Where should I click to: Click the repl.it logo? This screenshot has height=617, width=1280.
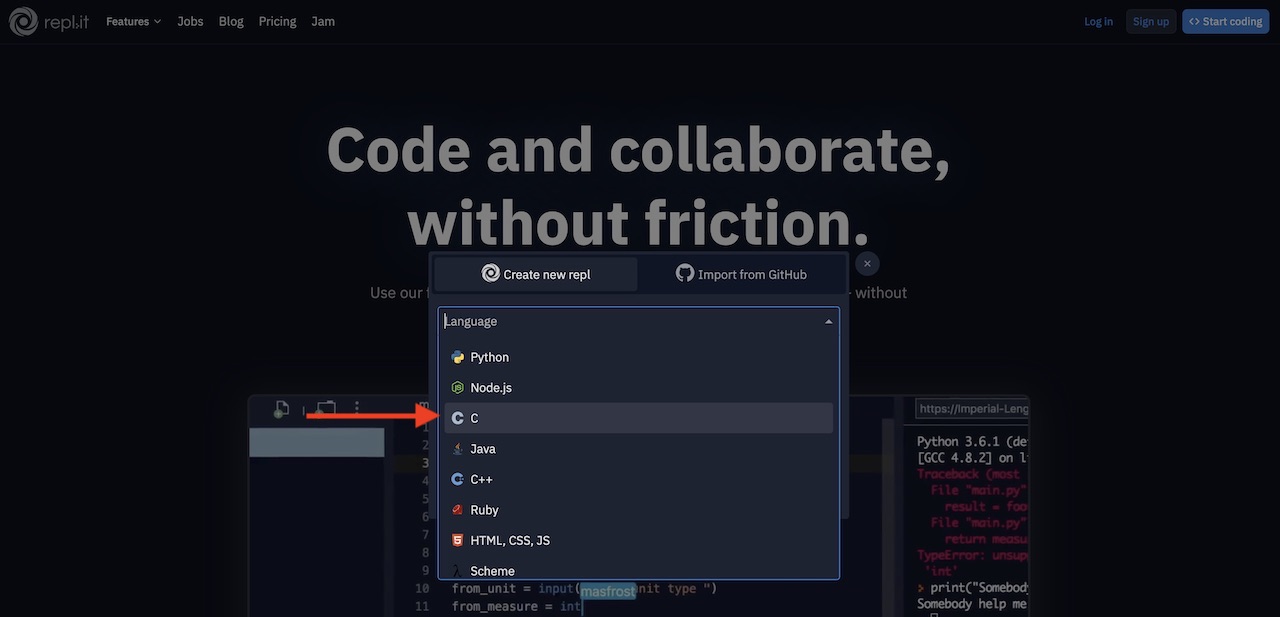(49, 21)
